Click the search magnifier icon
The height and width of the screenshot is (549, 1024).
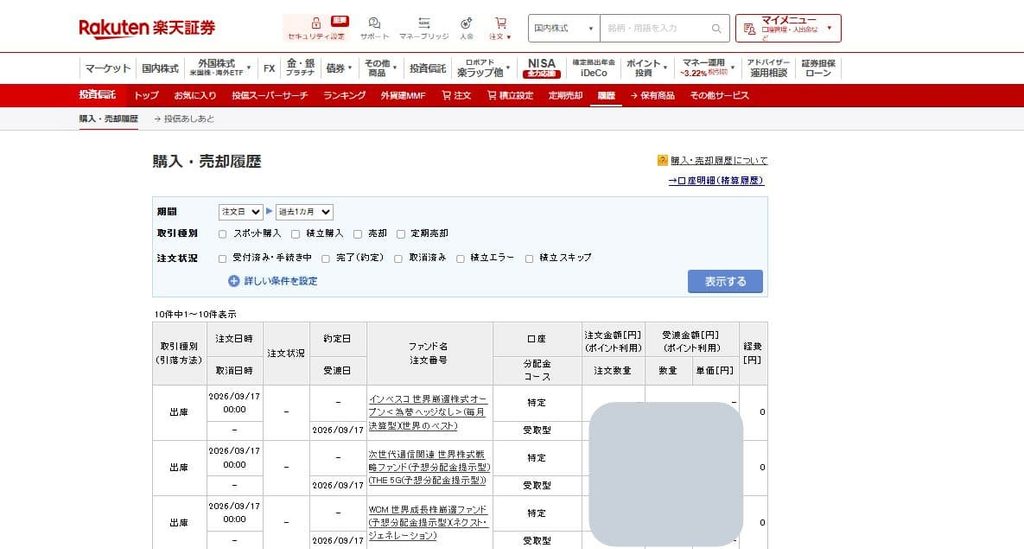tap(716, 29)
